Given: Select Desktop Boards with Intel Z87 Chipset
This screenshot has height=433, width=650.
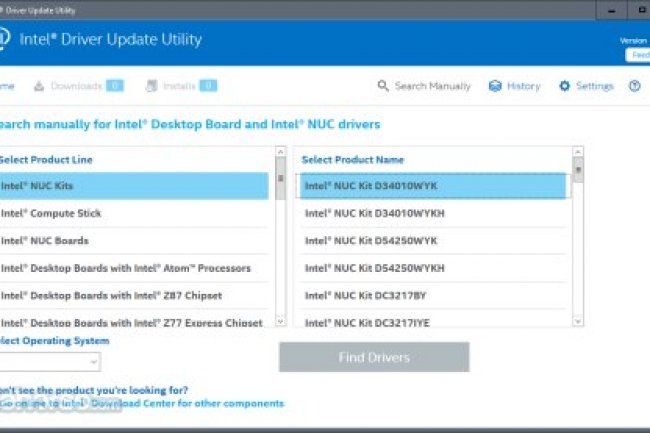Looking at the screenshot, I should point(134,295).
